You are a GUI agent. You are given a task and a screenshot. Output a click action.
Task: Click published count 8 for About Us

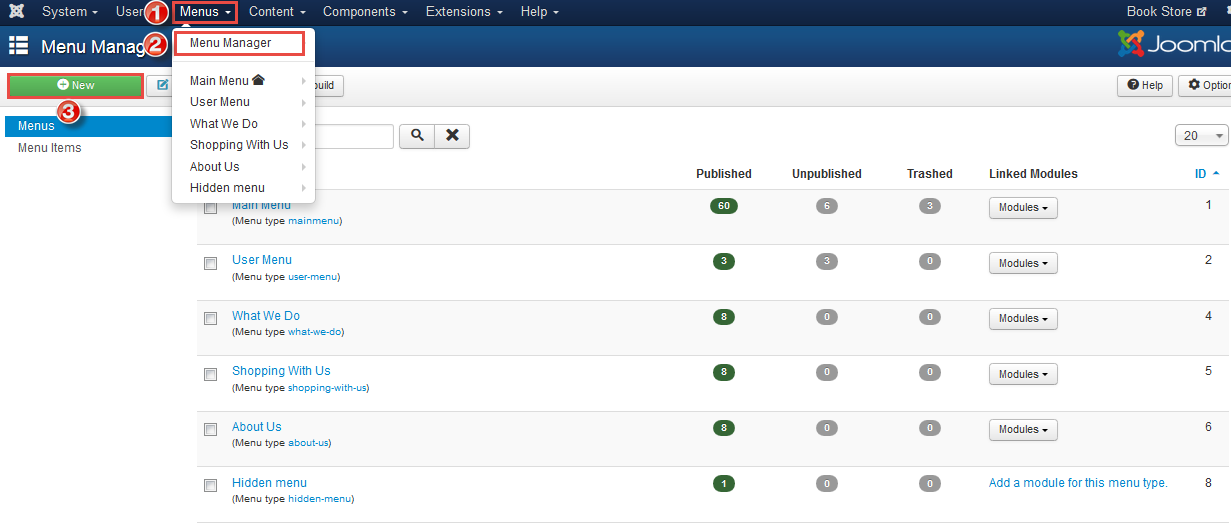click(x=723, y=428)
